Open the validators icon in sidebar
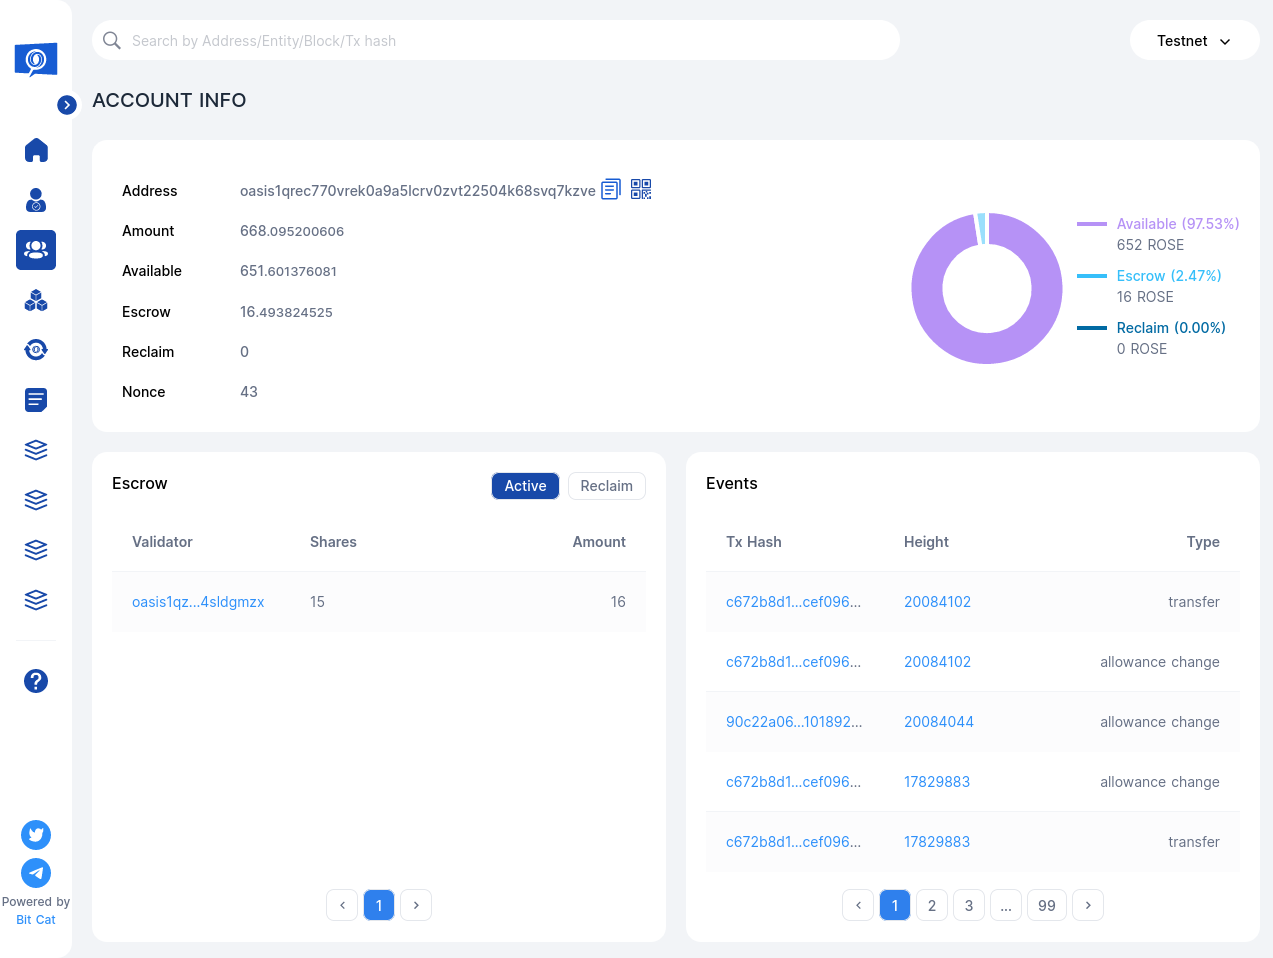The image size is (1273, 958). [x=36, y=200]
